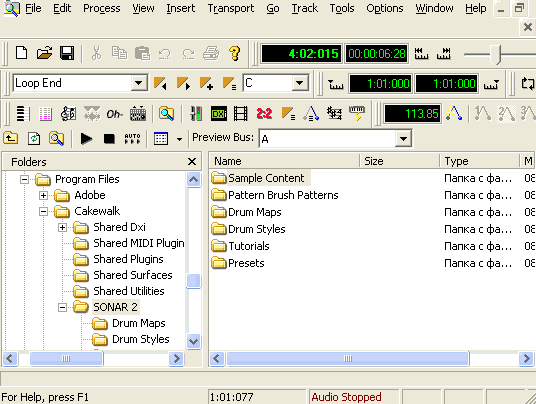Open the Preview Bus dropdown
This screenshot has height=404, width=536.
[403, 139]
